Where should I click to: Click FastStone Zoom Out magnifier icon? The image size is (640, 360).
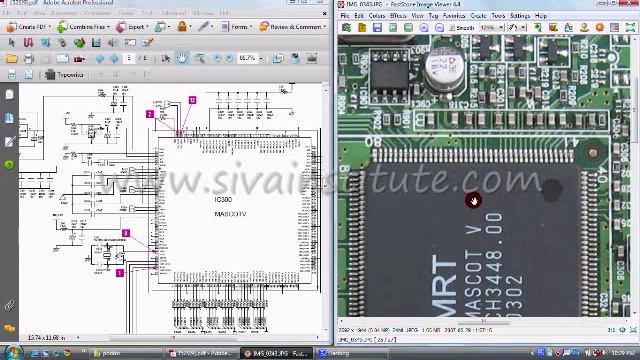[439, 28]
